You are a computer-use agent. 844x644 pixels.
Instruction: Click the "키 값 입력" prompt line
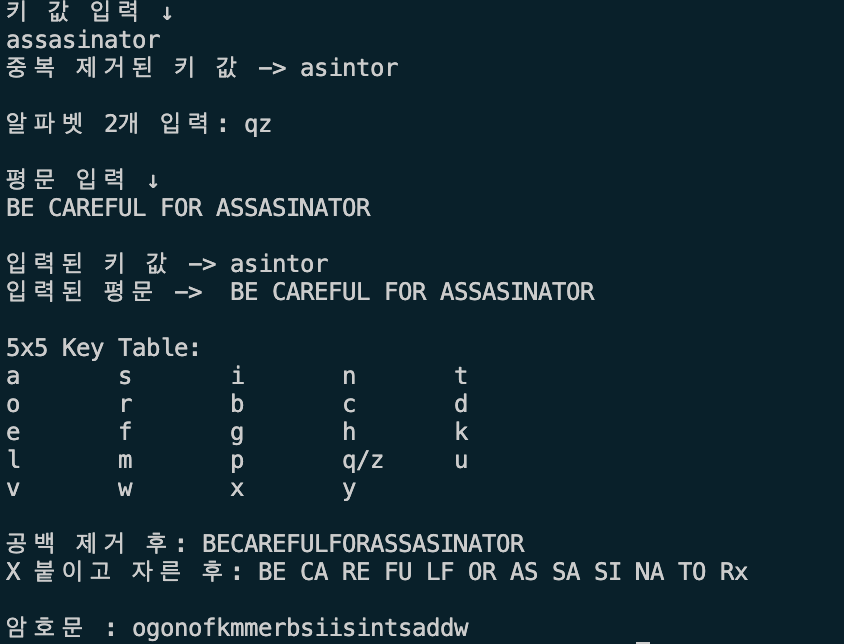coord(90,13)
